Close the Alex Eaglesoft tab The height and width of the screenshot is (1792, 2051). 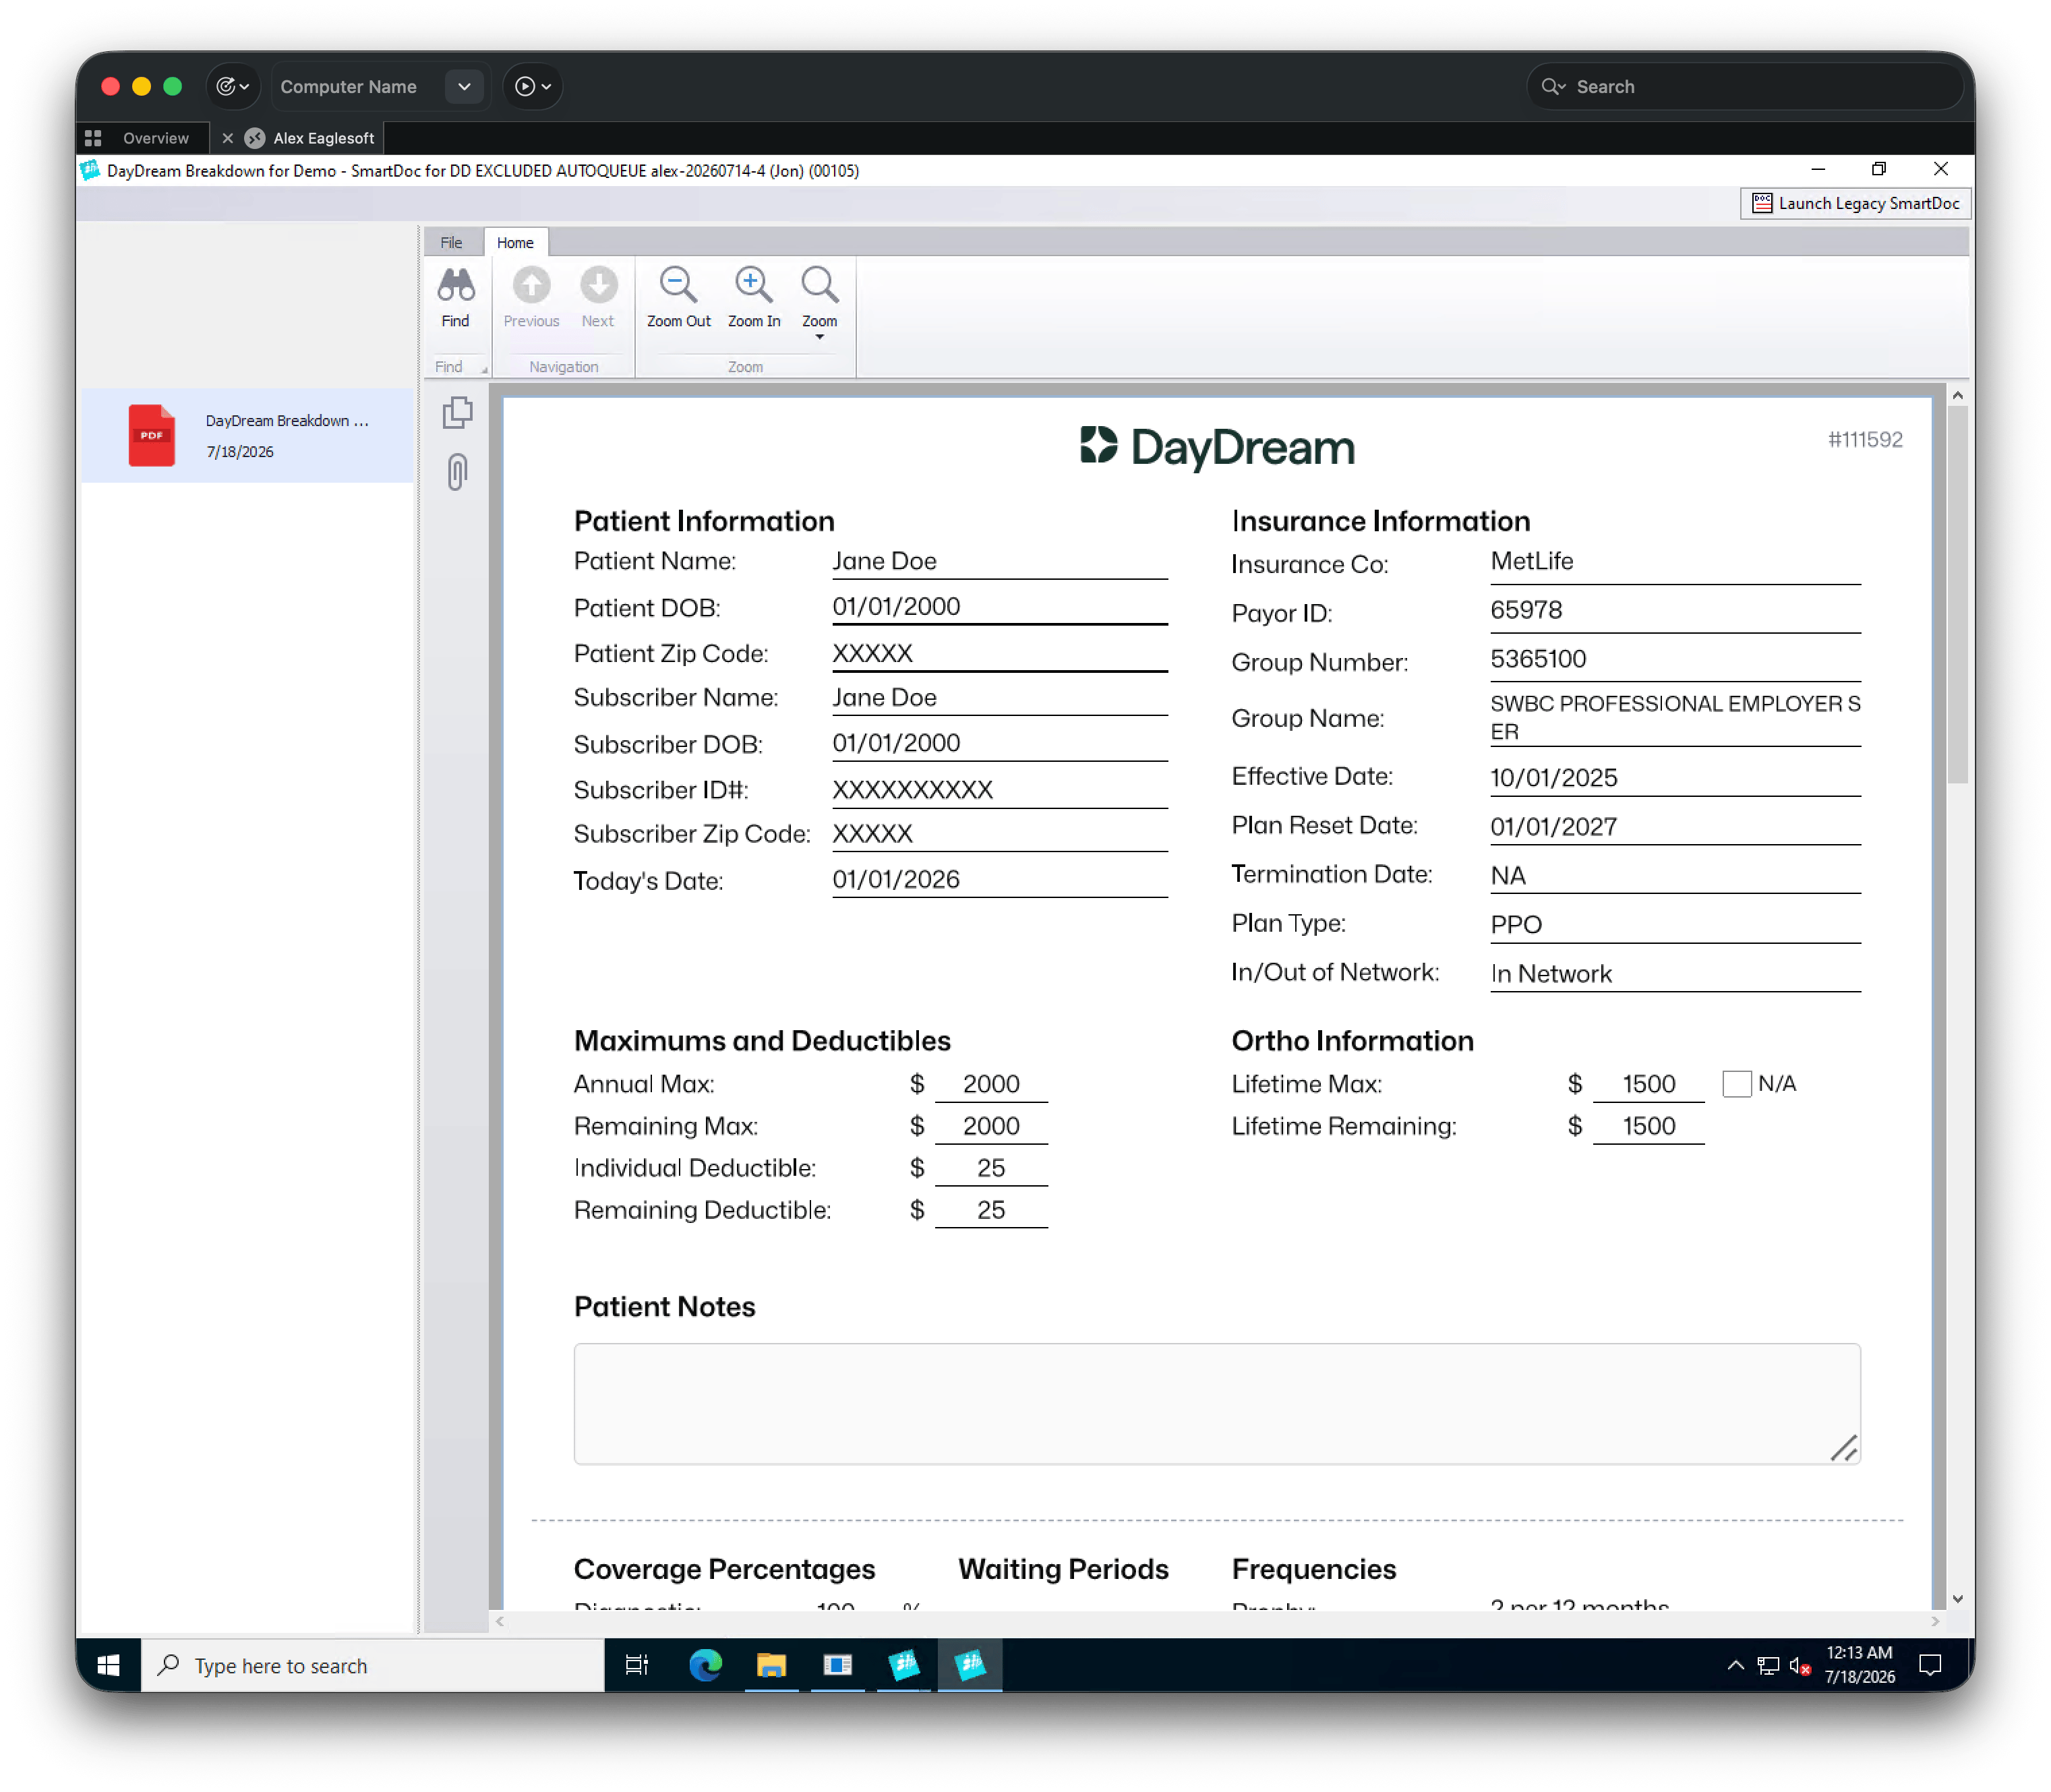227,139
